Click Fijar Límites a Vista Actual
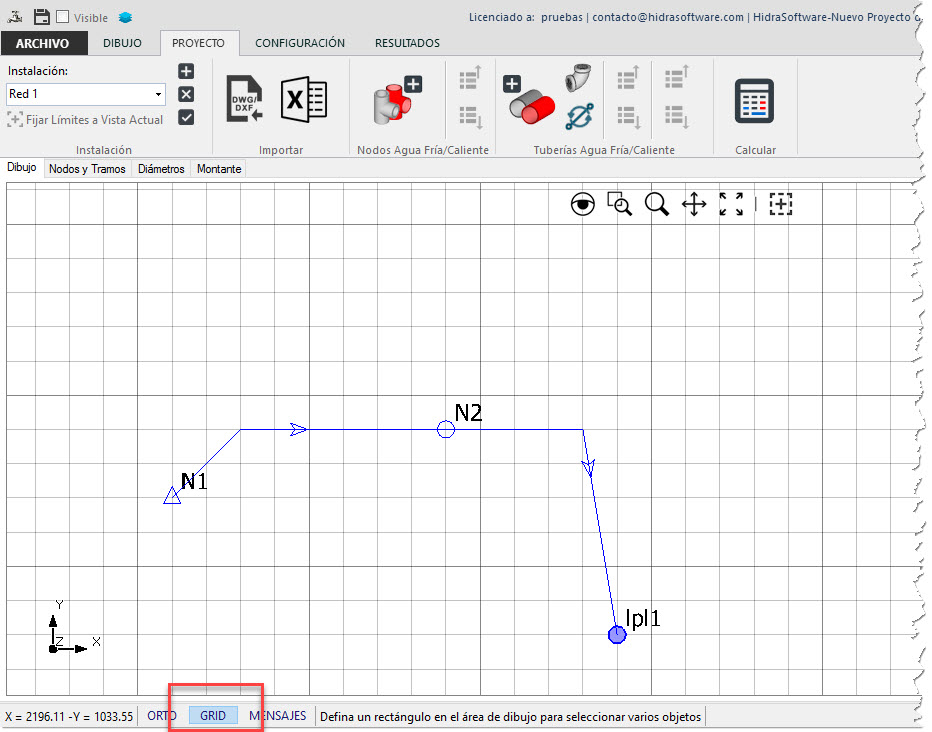 pos(85,120)
